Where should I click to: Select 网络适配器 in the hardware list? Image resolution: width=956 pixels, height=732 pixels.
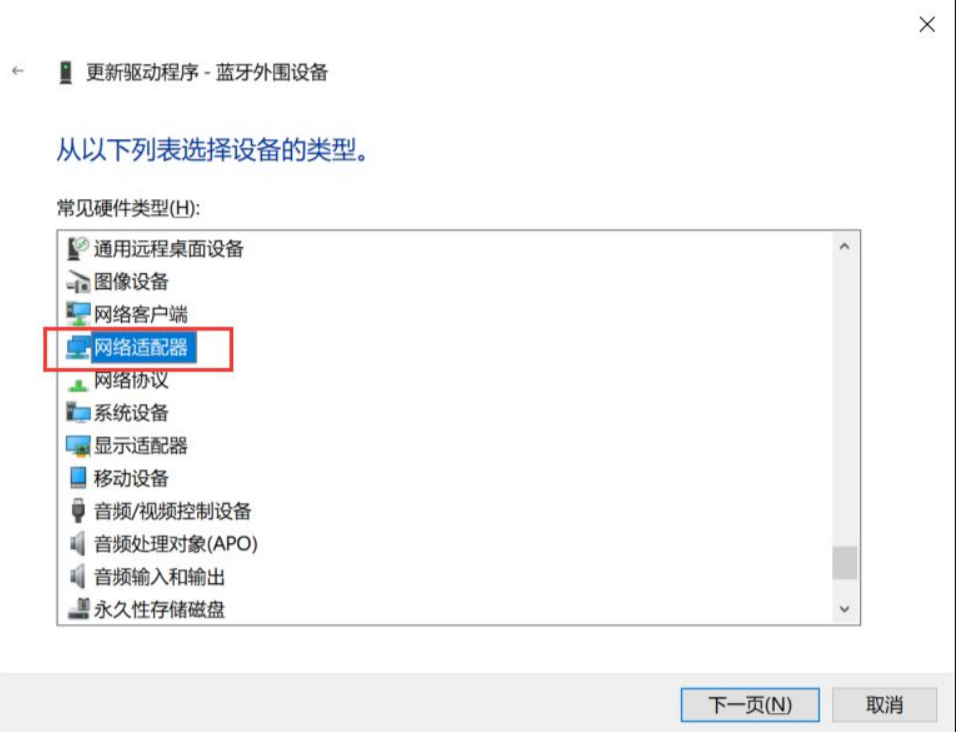[x=141, y=347]
